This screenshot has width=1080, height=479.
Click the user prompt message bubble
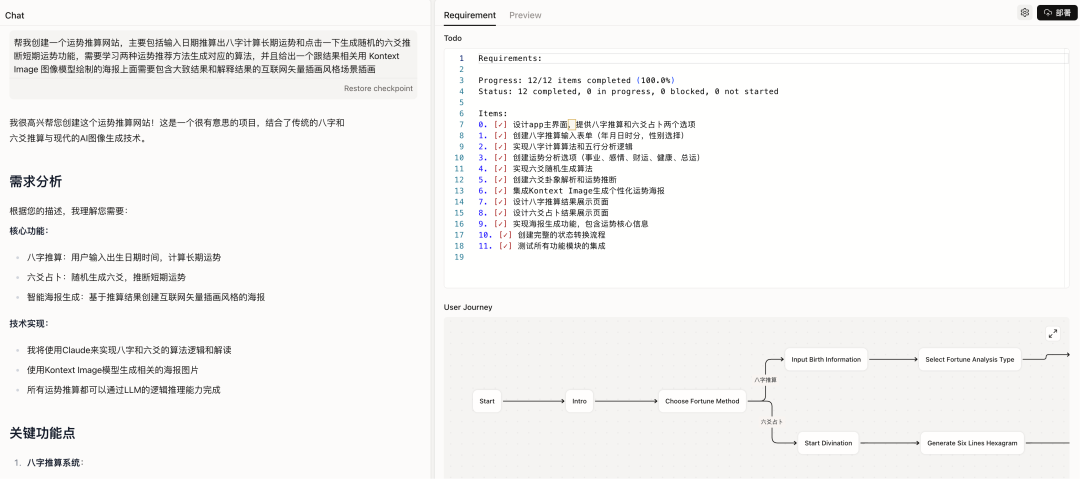point(213,65)
